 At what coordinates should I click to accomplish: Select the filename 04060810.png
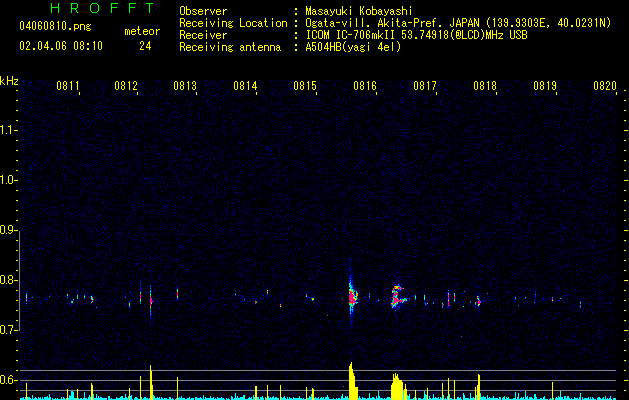(55, 26)
